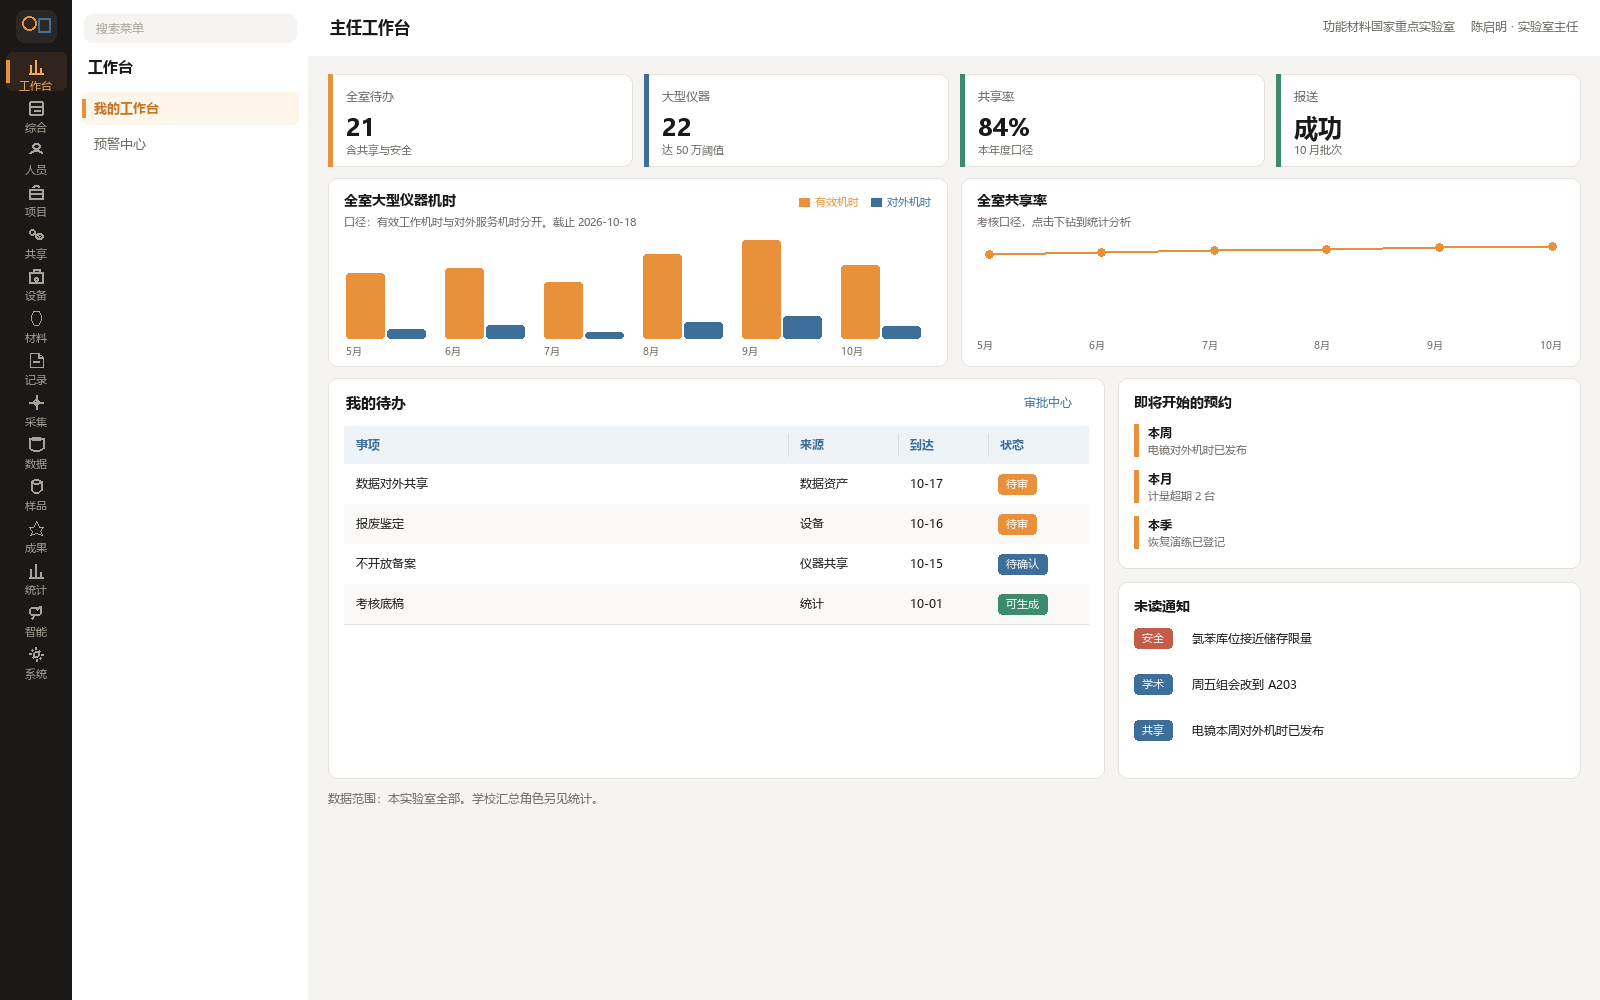The image size is (1600, 1000).
Task: Open the 采集 collection sidebar icon
Action: (36, 410)
